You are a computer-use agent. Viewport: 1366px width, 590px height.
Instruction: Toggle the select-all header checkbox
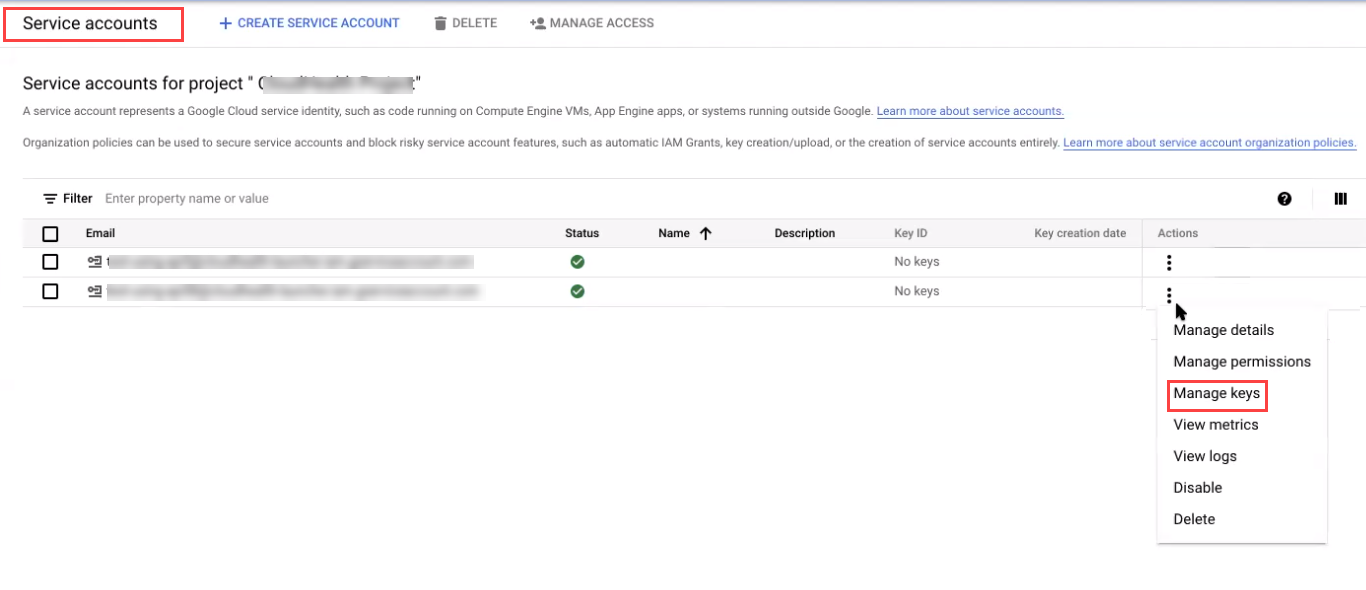pos(50,234)
